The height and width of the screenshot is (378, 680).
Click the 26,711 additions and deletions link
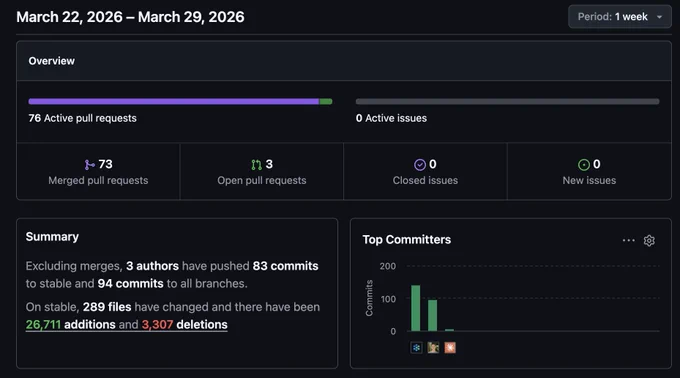[x=127, y=325]
